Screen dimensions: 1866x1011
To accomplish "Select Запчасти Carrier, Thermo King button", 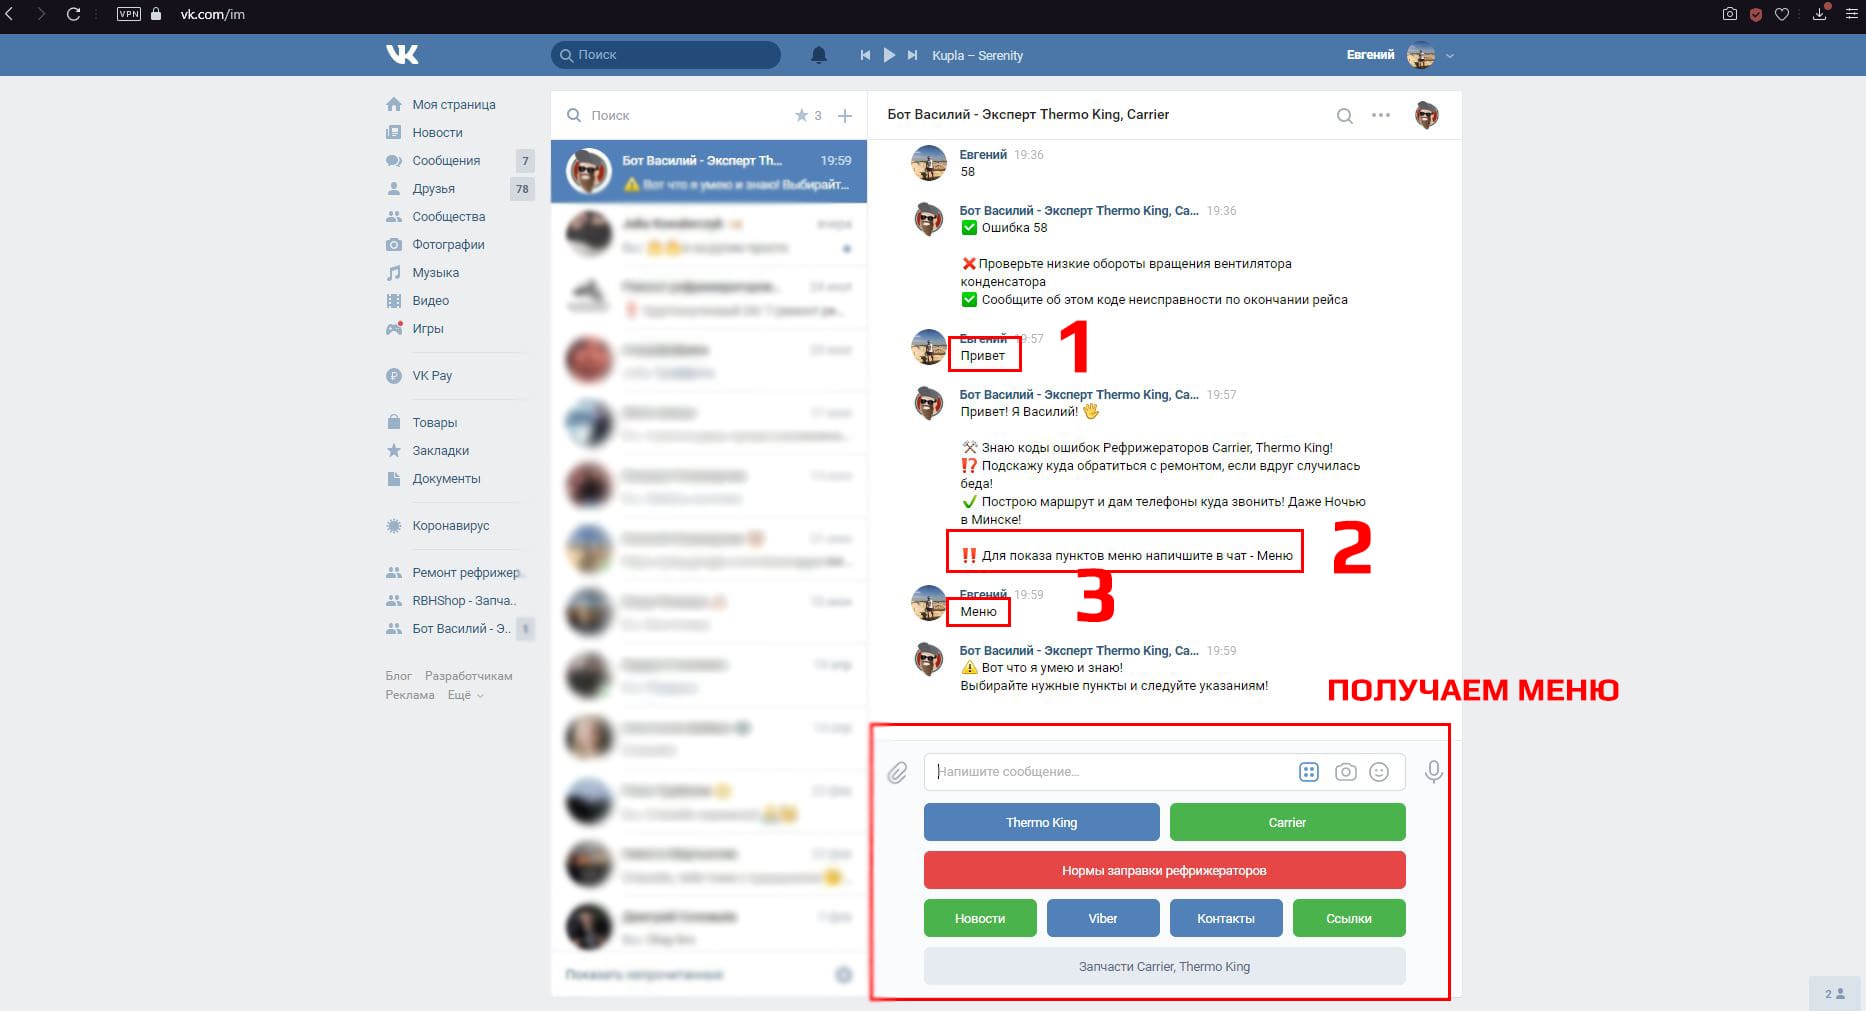I will tap(1164, 966).
